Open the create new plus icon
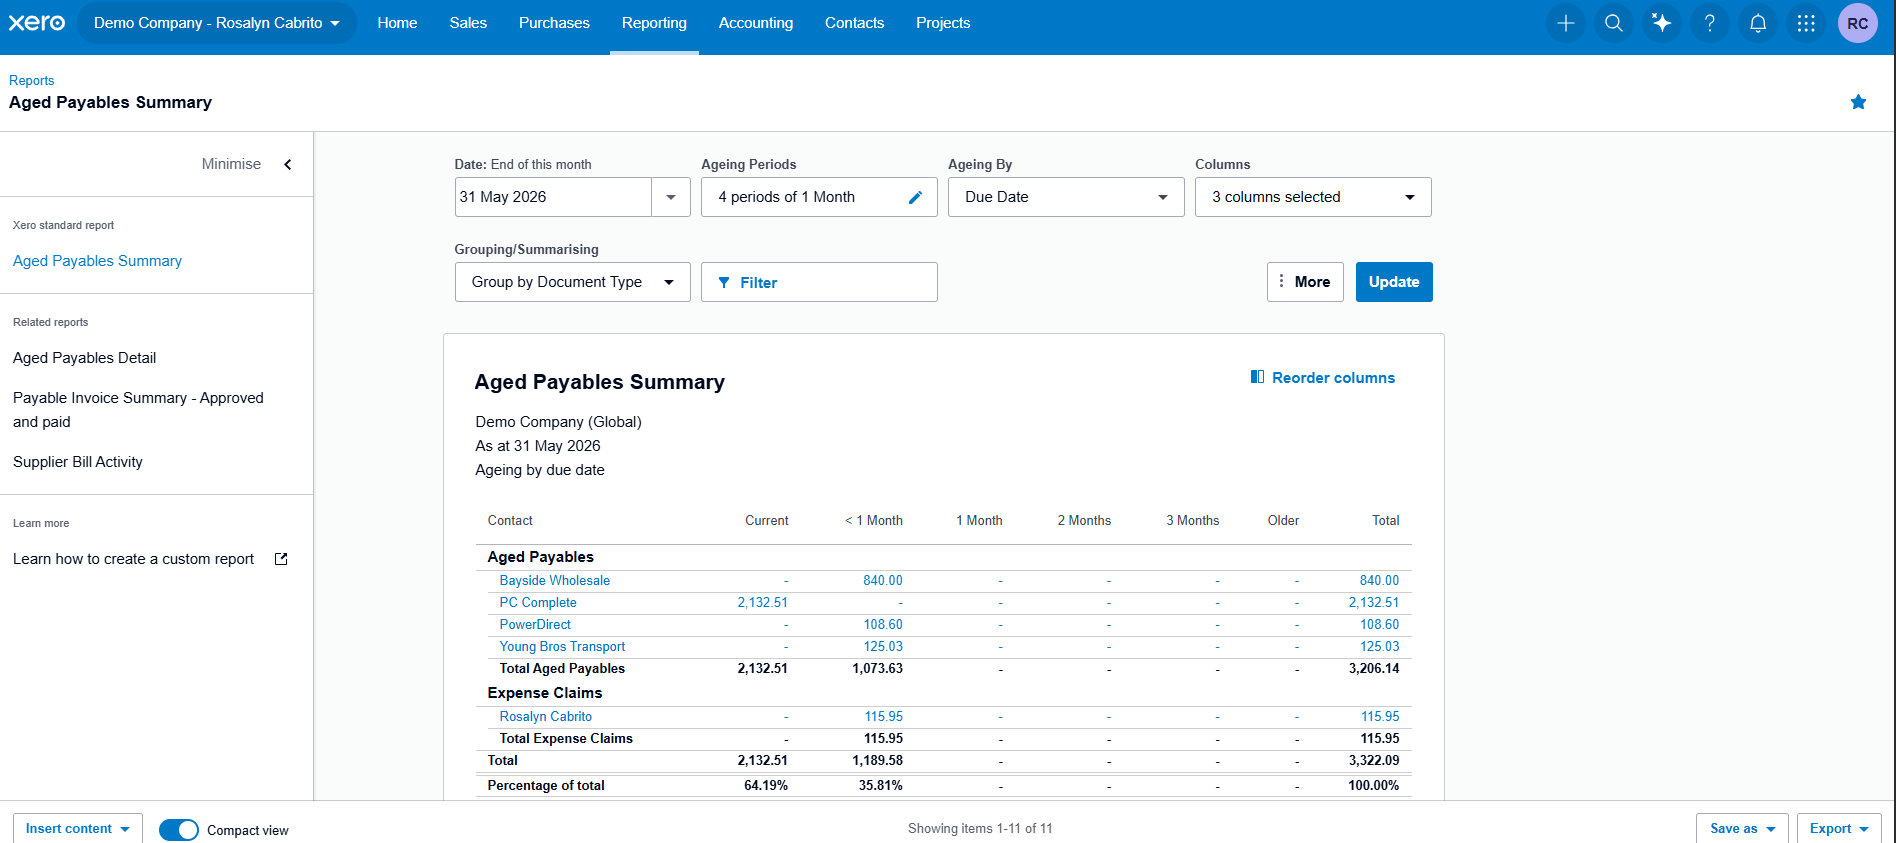Screen dimensions: 1896x843 coord(1566,23)
